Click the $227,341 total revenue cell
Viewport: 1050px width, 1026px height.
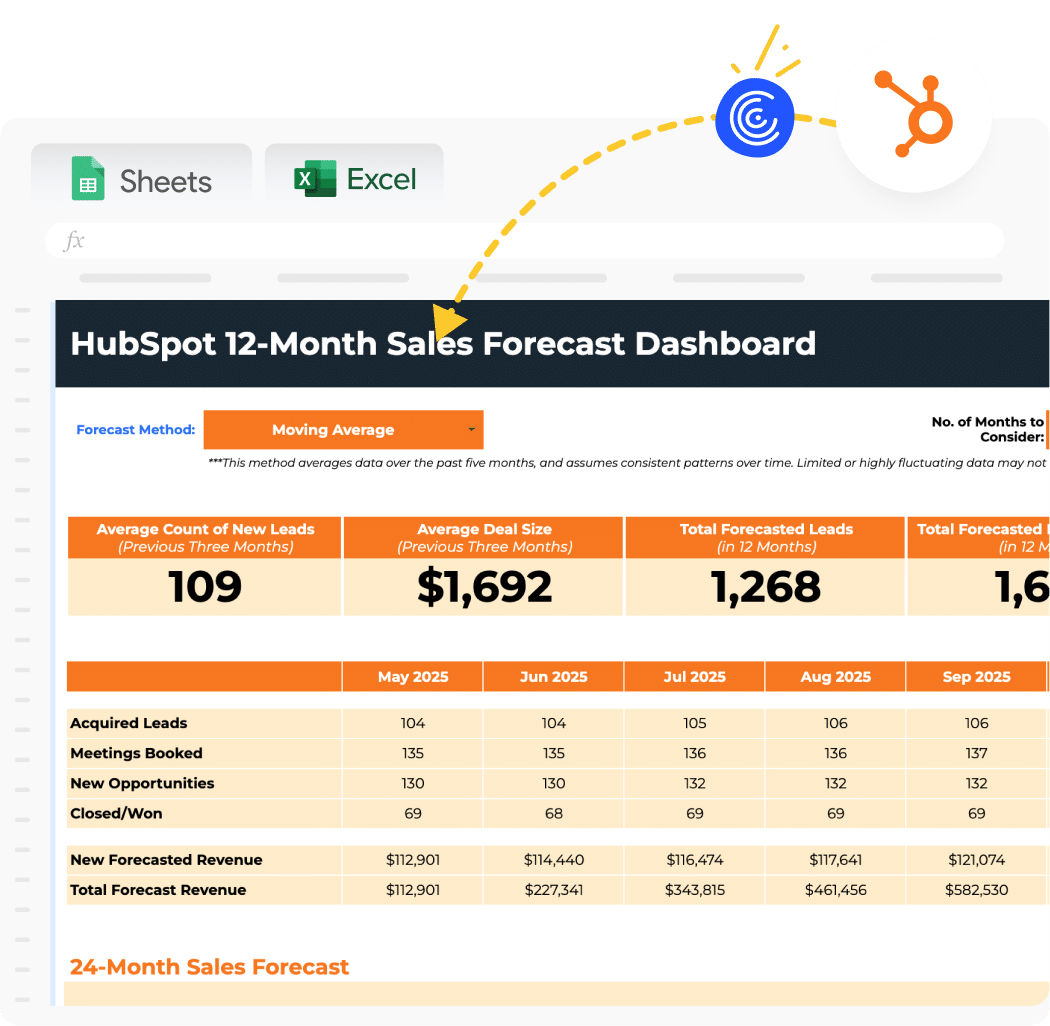tap(554, 890)
